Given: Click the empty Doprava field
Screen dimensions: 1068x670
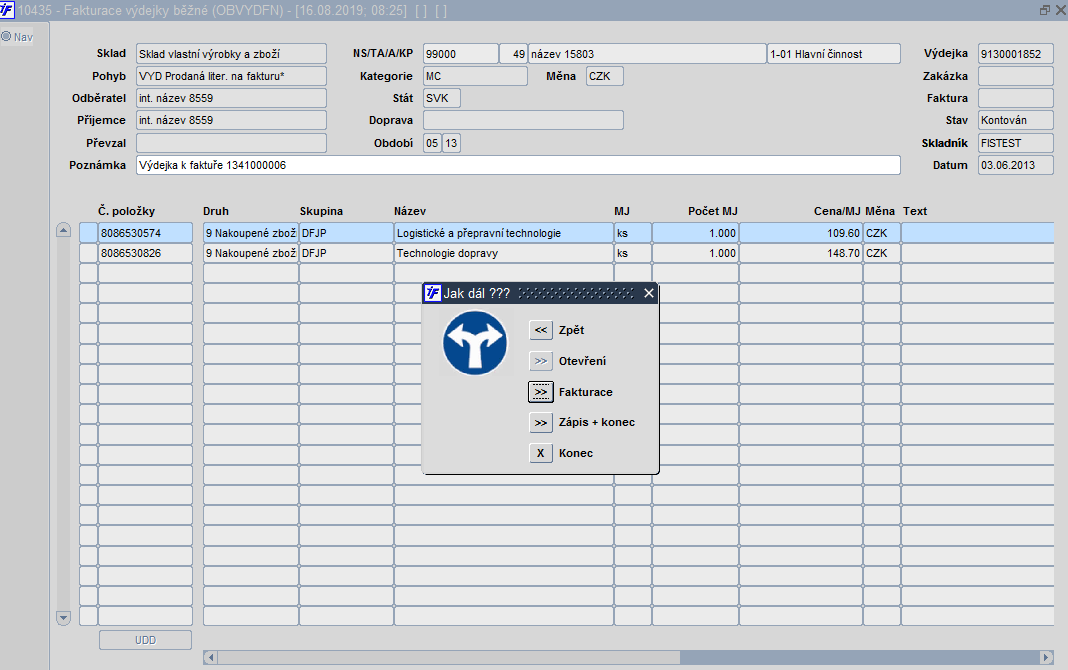Looking at the screenshot, I should click(x=523, y=120).
